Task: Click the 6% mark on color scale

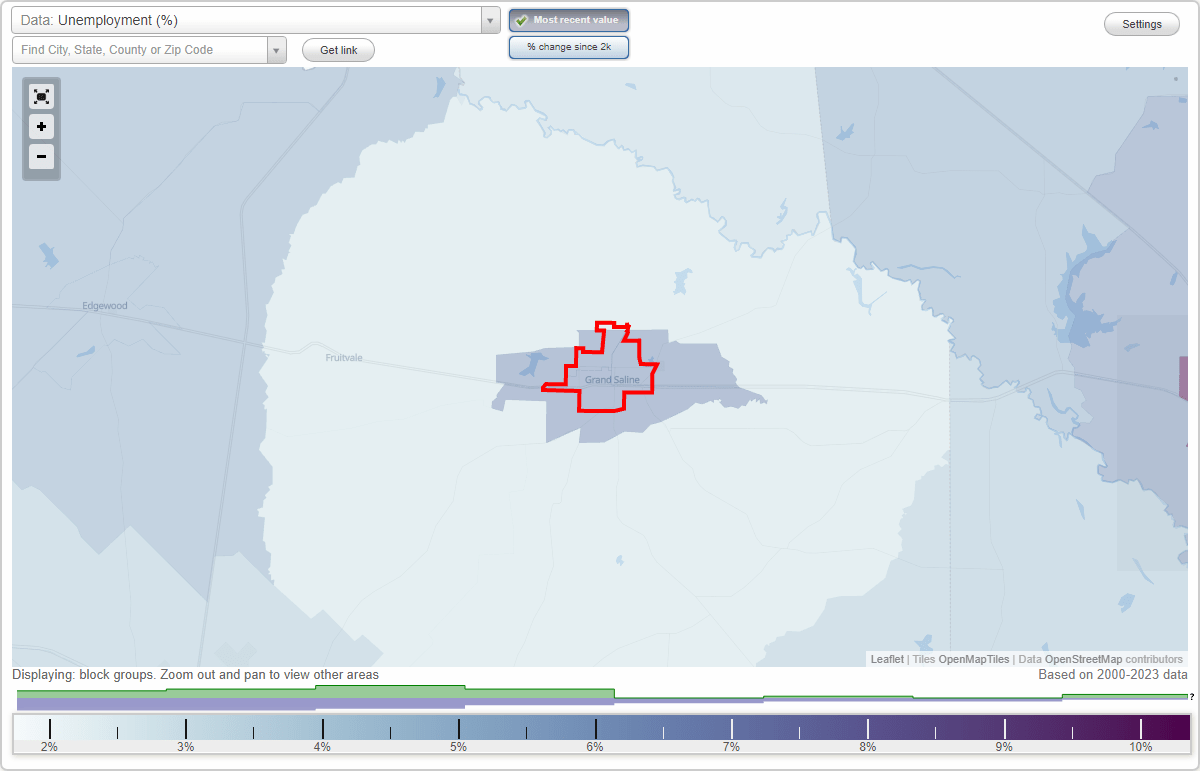Action: [x=595, y=746]
